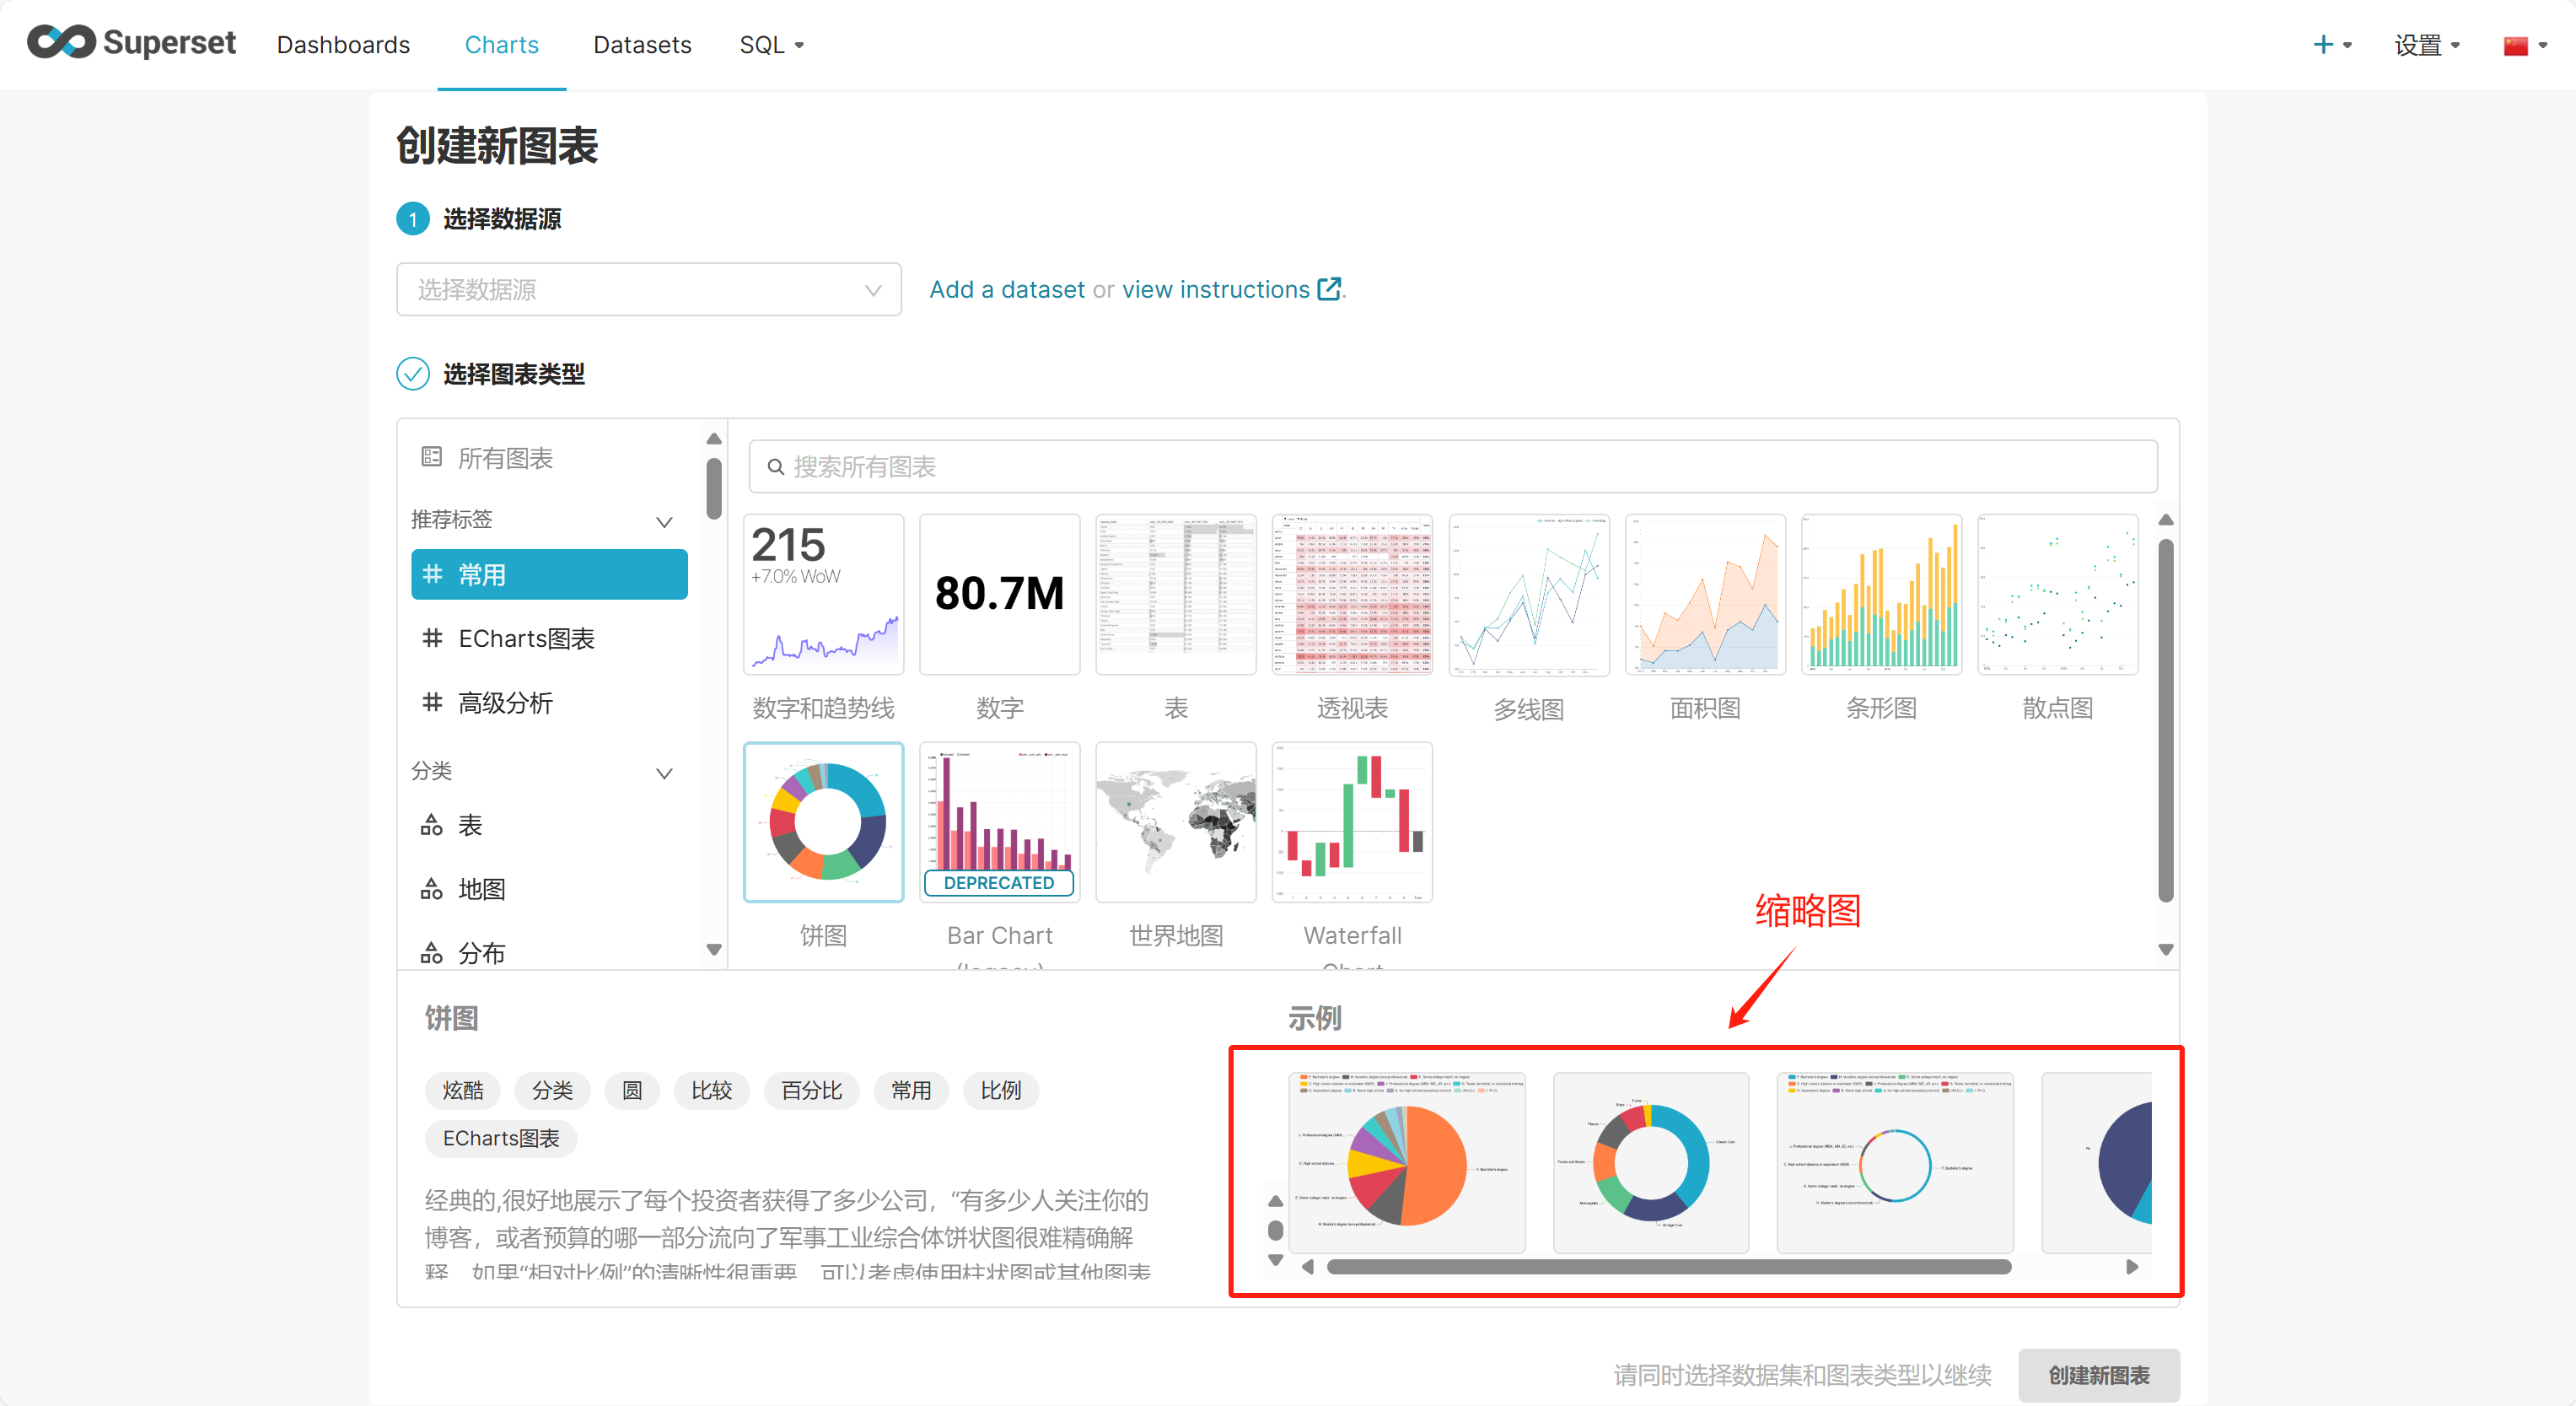Open the Datasets tab
This screenshot has width=2576, height=1406.
(x=642, y=45)
